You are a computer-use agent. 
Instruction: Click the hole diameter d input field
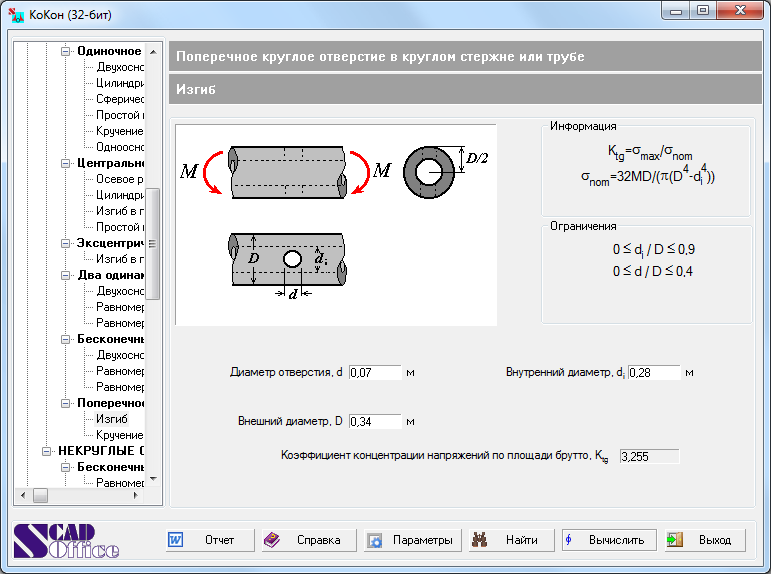point(375,372)
